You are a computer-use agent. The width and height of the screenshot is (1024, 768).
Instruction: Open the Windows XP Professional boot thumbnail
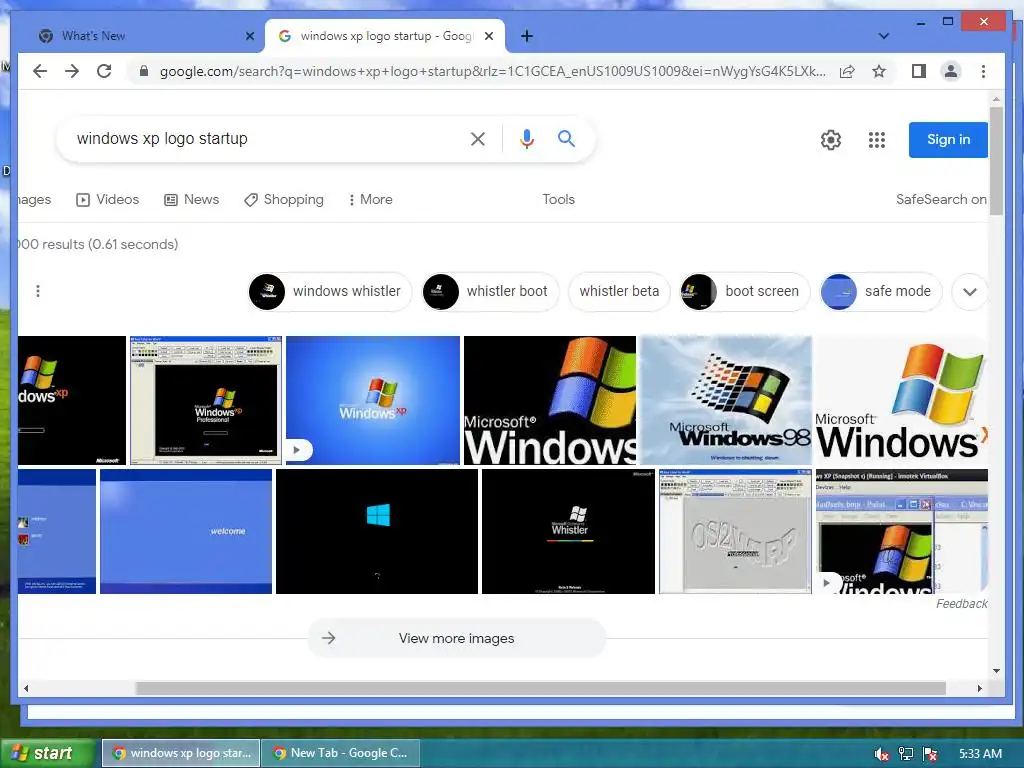(206, 400)
